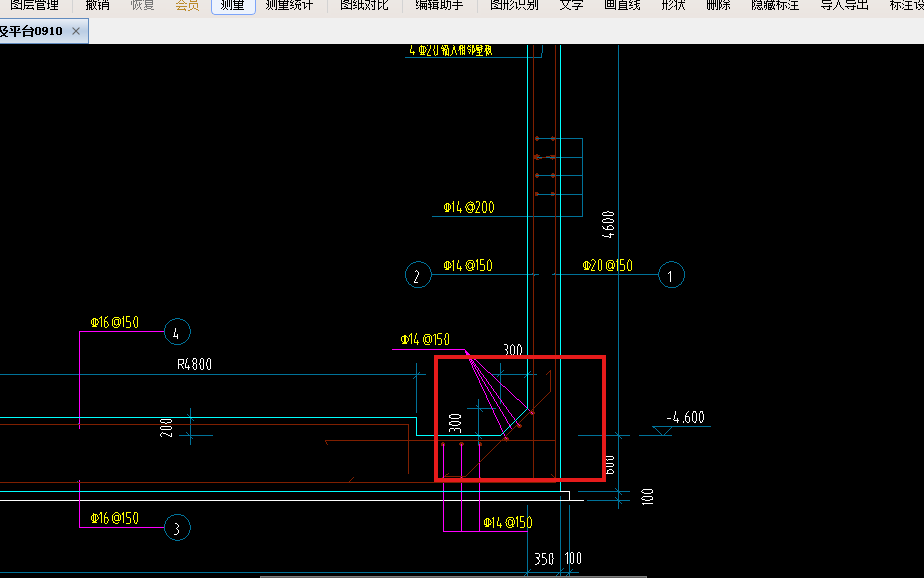The height and width of the screenshot is (578, 924).
Task: Select the Φ20@150 label beside marker 1
Action: 608,266
